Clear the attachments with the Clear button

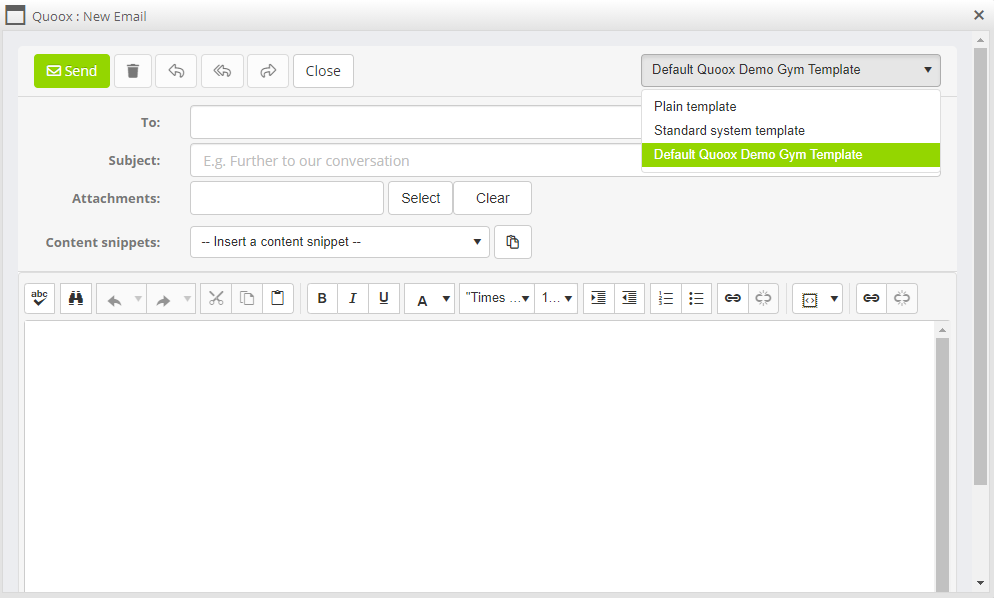coord(493,198)
